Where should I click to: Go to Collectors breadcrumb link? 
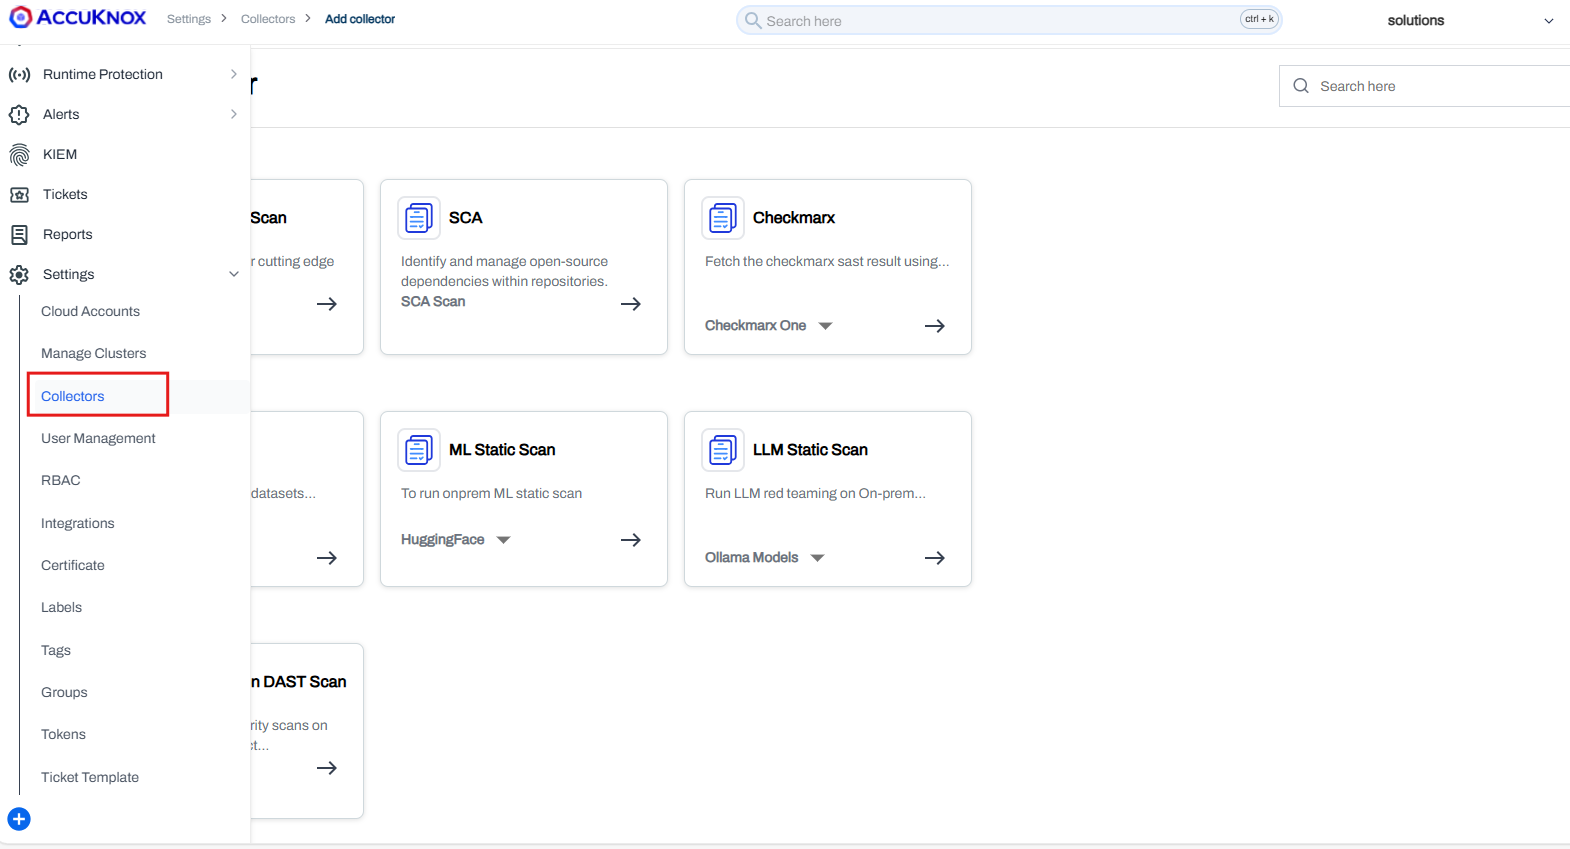coord(268,19)
